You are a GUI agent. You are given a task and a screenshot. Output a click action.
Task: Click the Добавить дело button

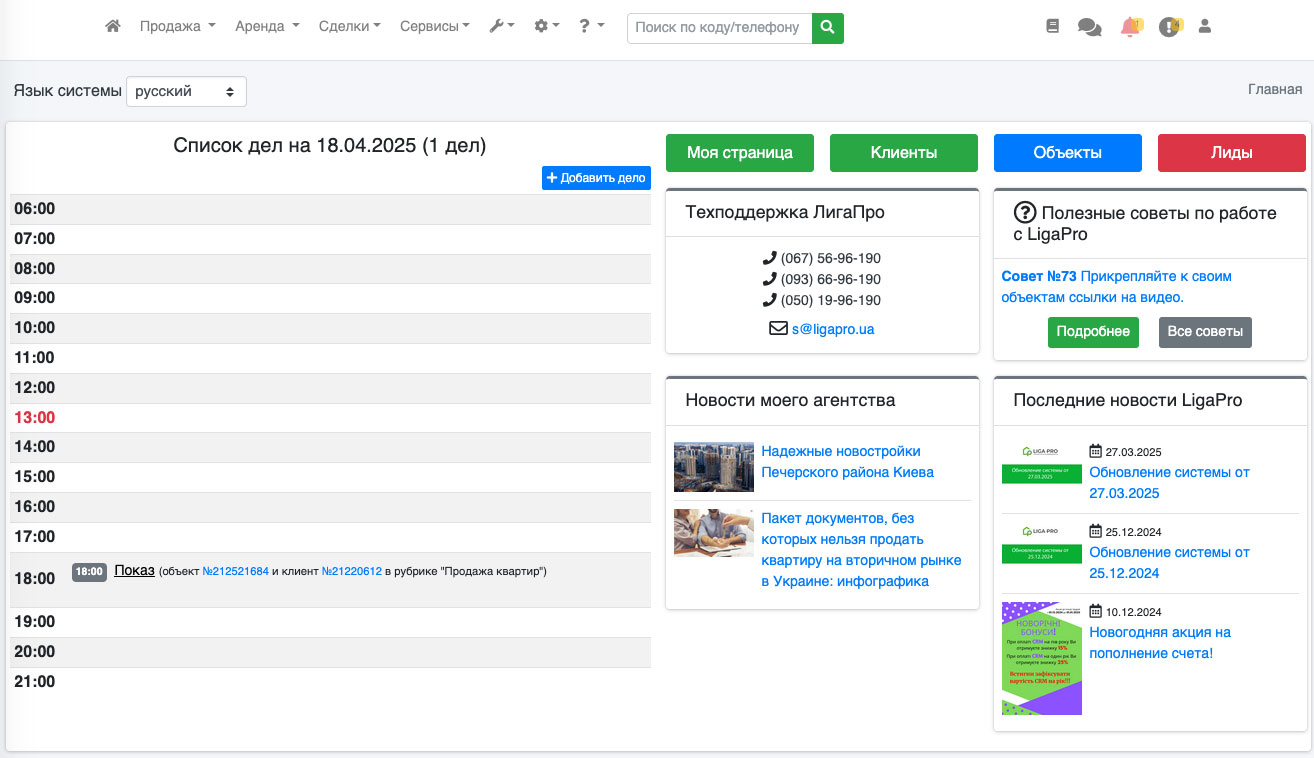(x=596, y=178)
